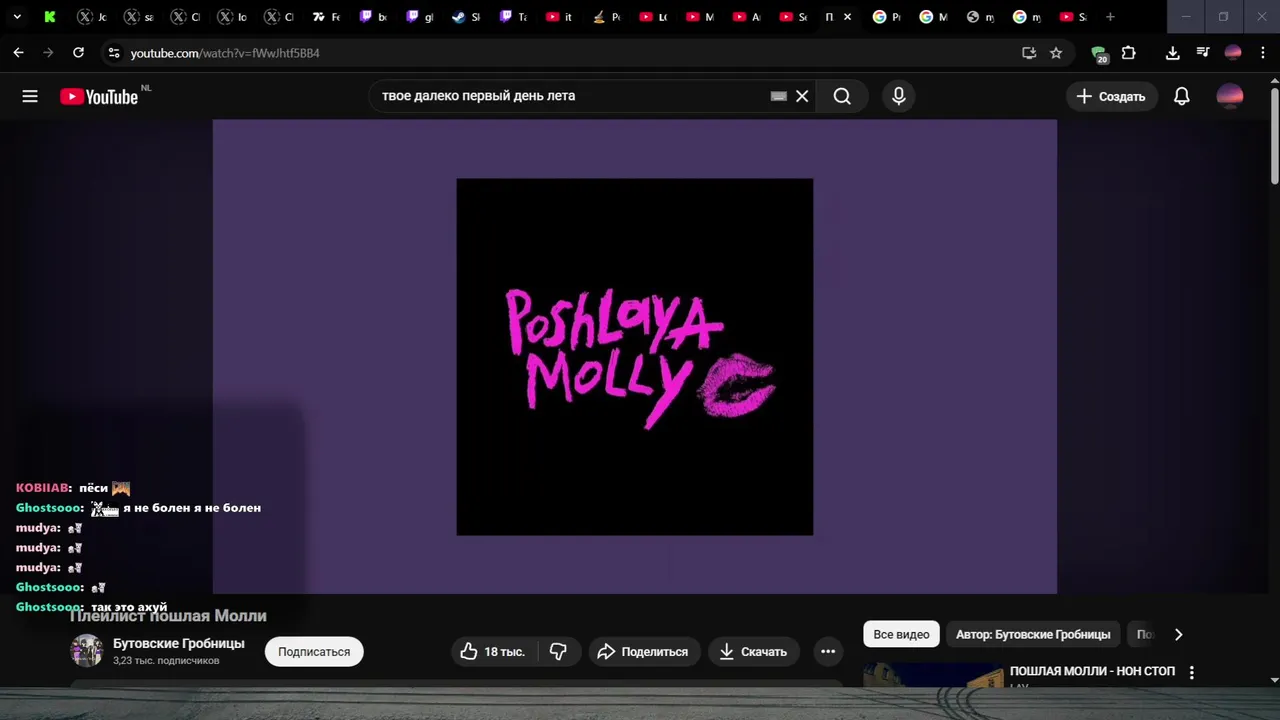Click the Poshlaya Molly video player
This screenshot has height=720, width=1280.
(x=634, y=357)
